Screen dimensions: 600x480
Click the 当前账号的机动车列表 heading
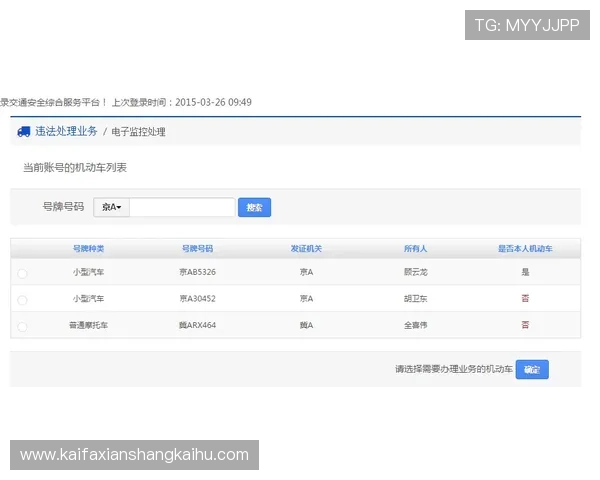75,168
